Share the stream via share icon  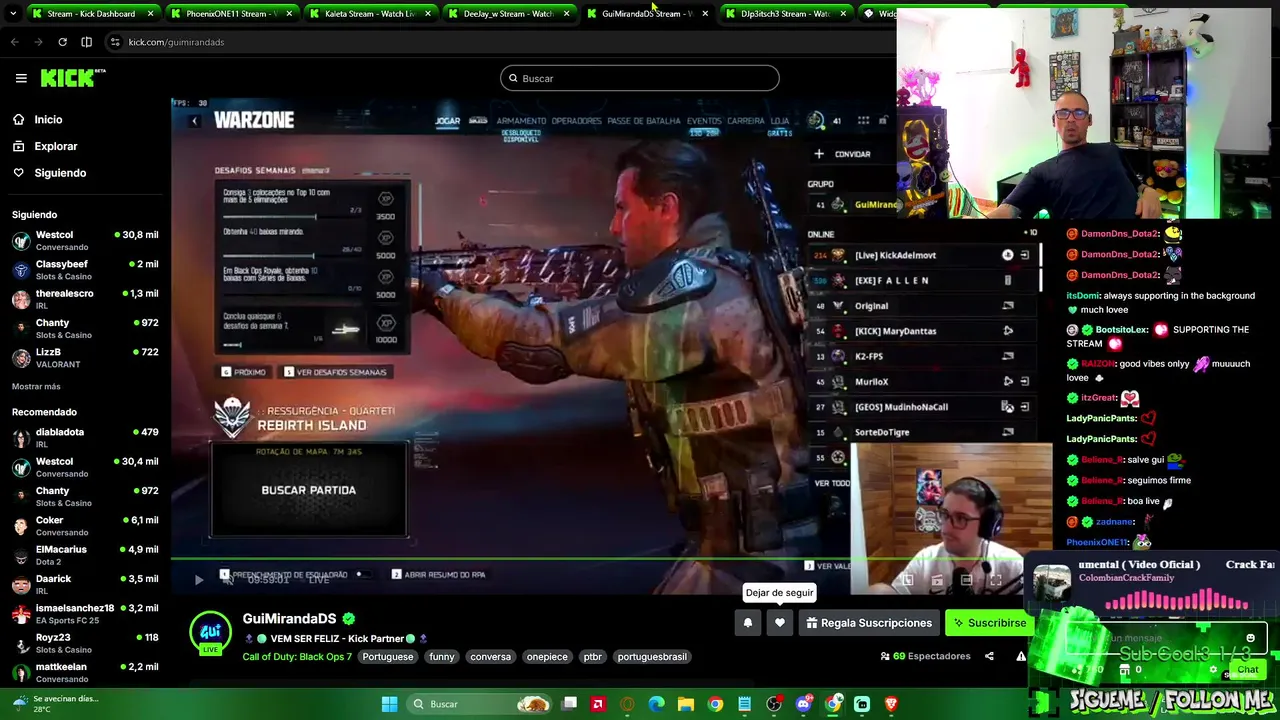(989, 657)
